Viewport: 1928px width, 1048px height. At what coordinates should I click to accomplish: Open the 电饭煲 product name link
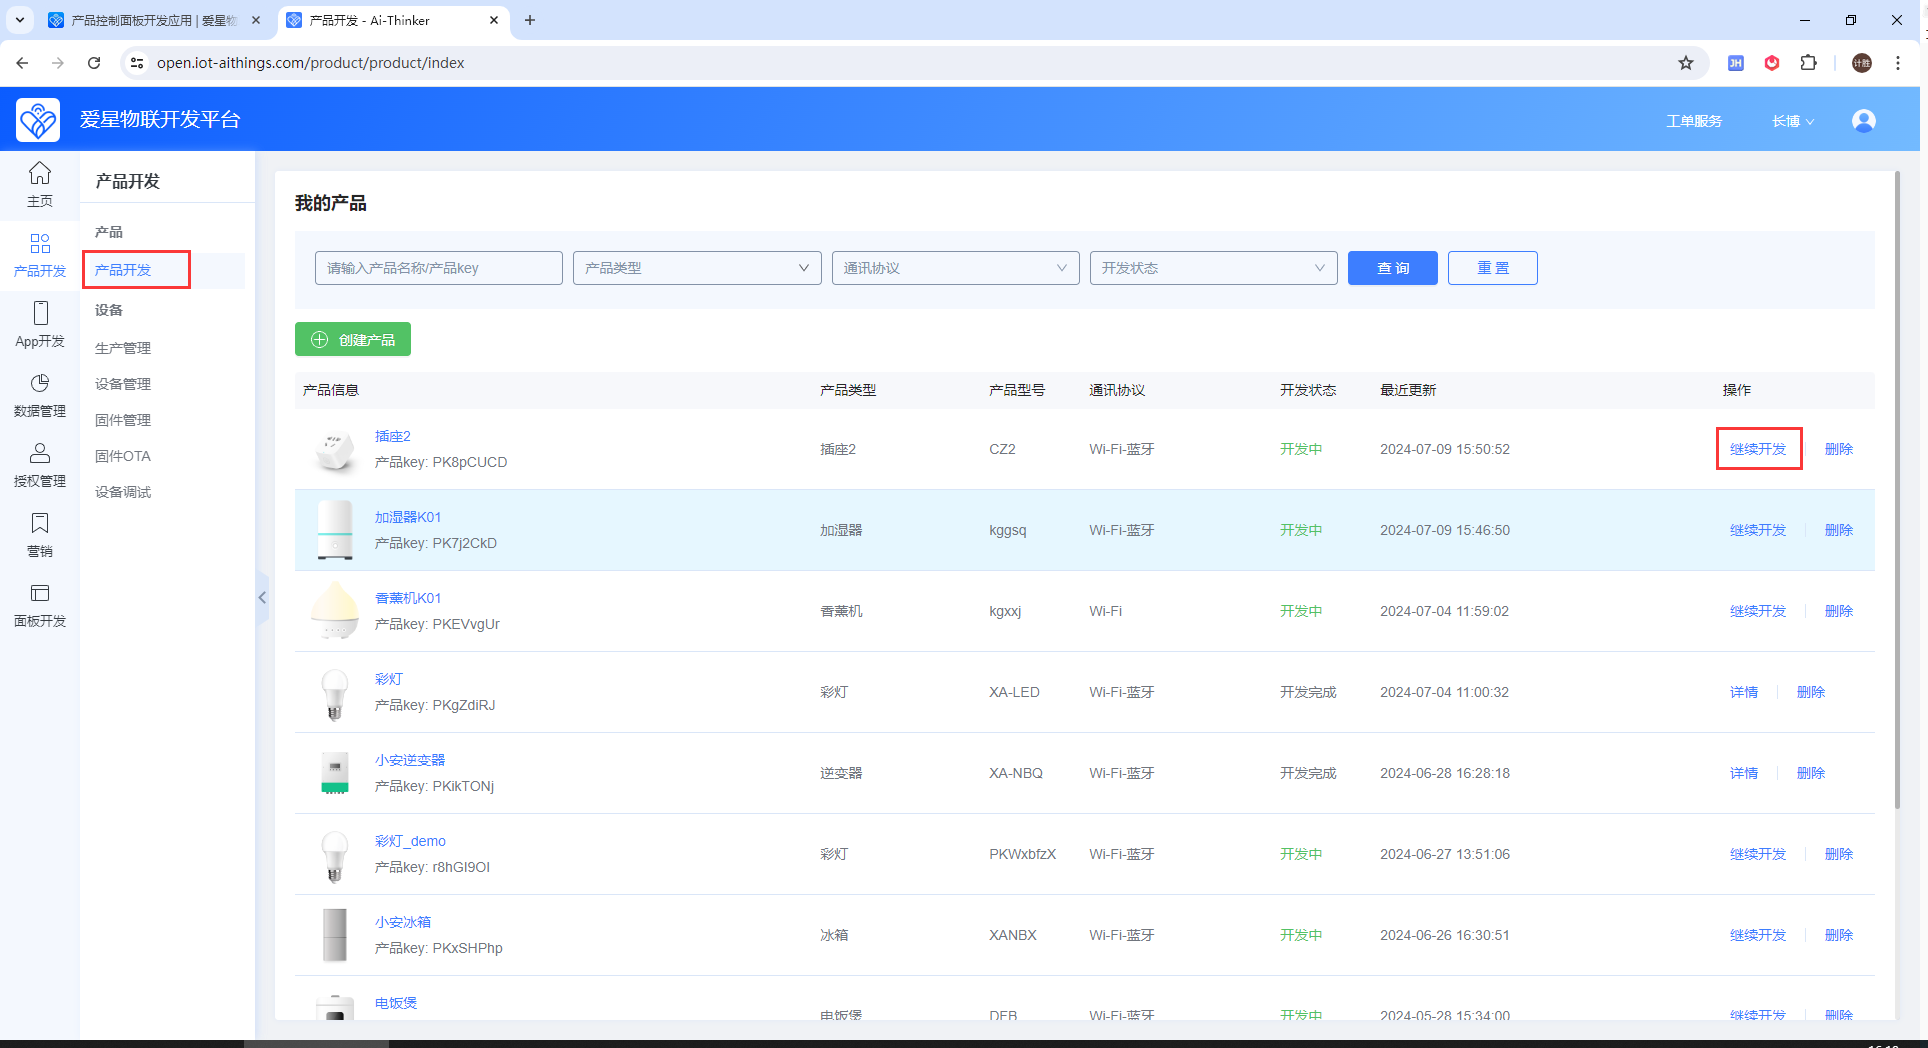tap(396, 1003)
